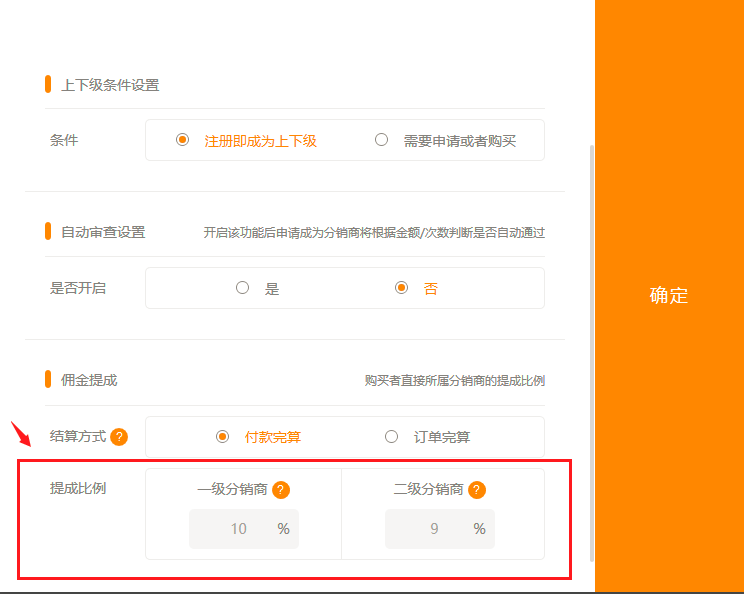Click the help icon next to 二级分销商
This screenshot has width=744, height=594.
[x=477, y=490]
